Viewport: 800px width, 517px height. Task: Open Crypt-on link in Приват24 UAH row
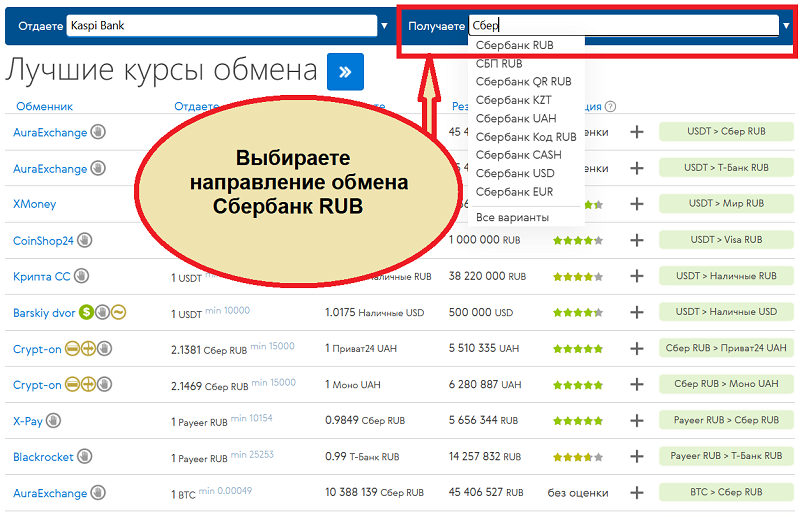37,349
